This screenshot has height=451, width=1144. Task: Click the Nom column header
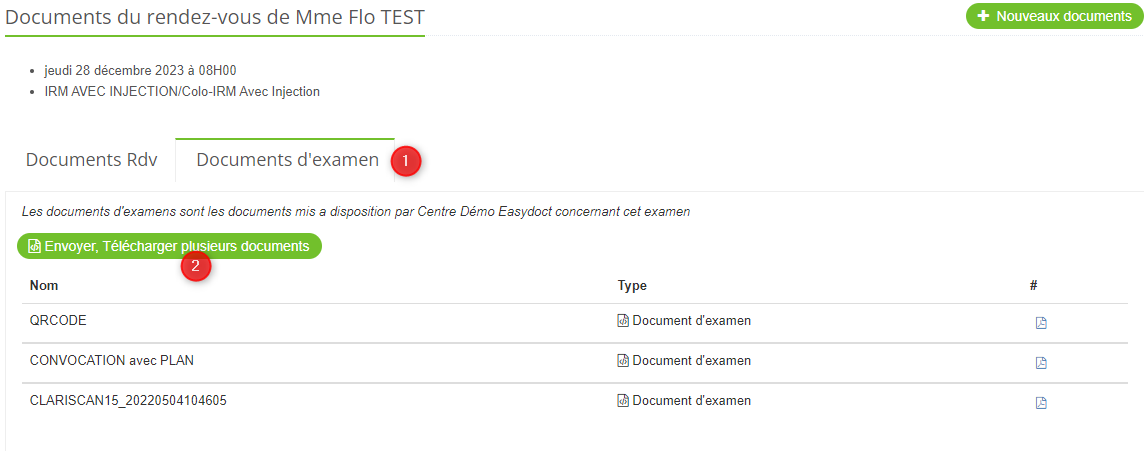pyautogui.click(x=44, y=286)
